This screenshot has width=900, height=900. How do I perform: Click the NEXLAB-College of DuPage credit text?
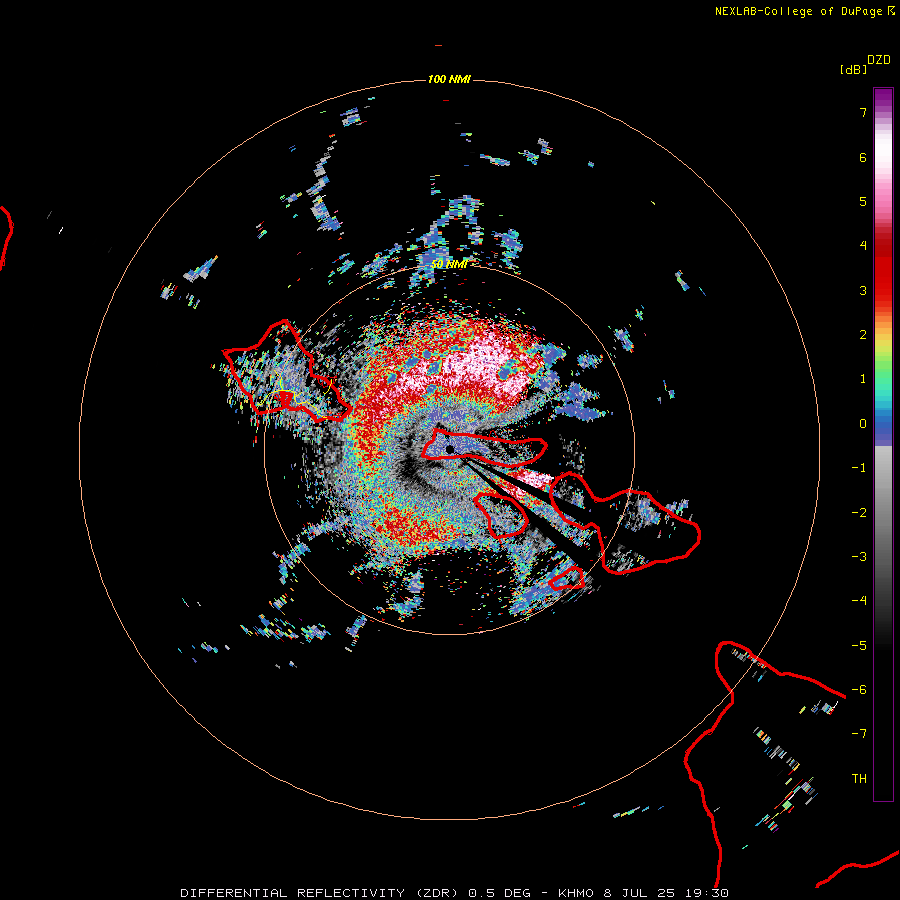(805, 11)
